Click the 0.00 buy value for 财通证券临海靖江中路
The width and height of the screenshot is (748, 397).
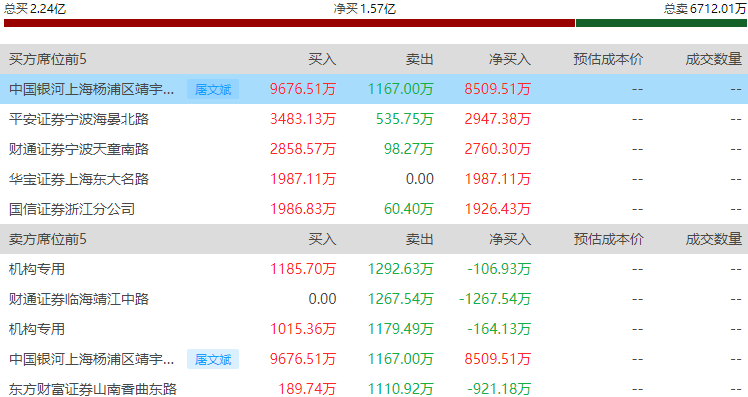[322, 299]
